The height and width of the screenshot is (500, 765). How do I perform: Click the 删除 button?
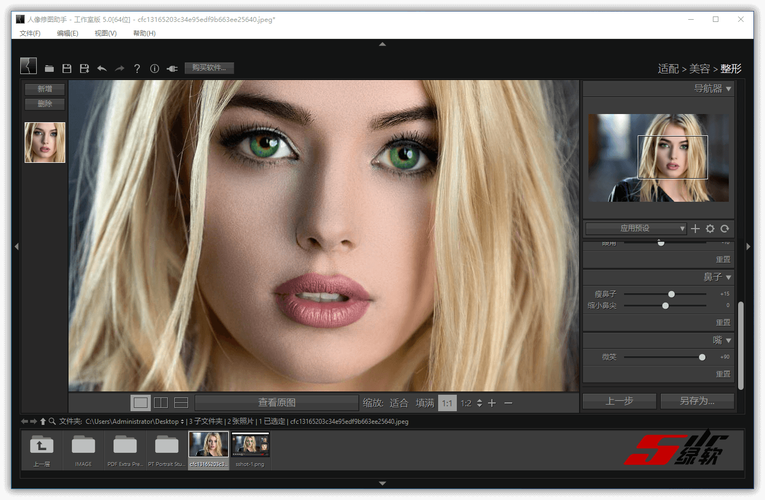45,103
